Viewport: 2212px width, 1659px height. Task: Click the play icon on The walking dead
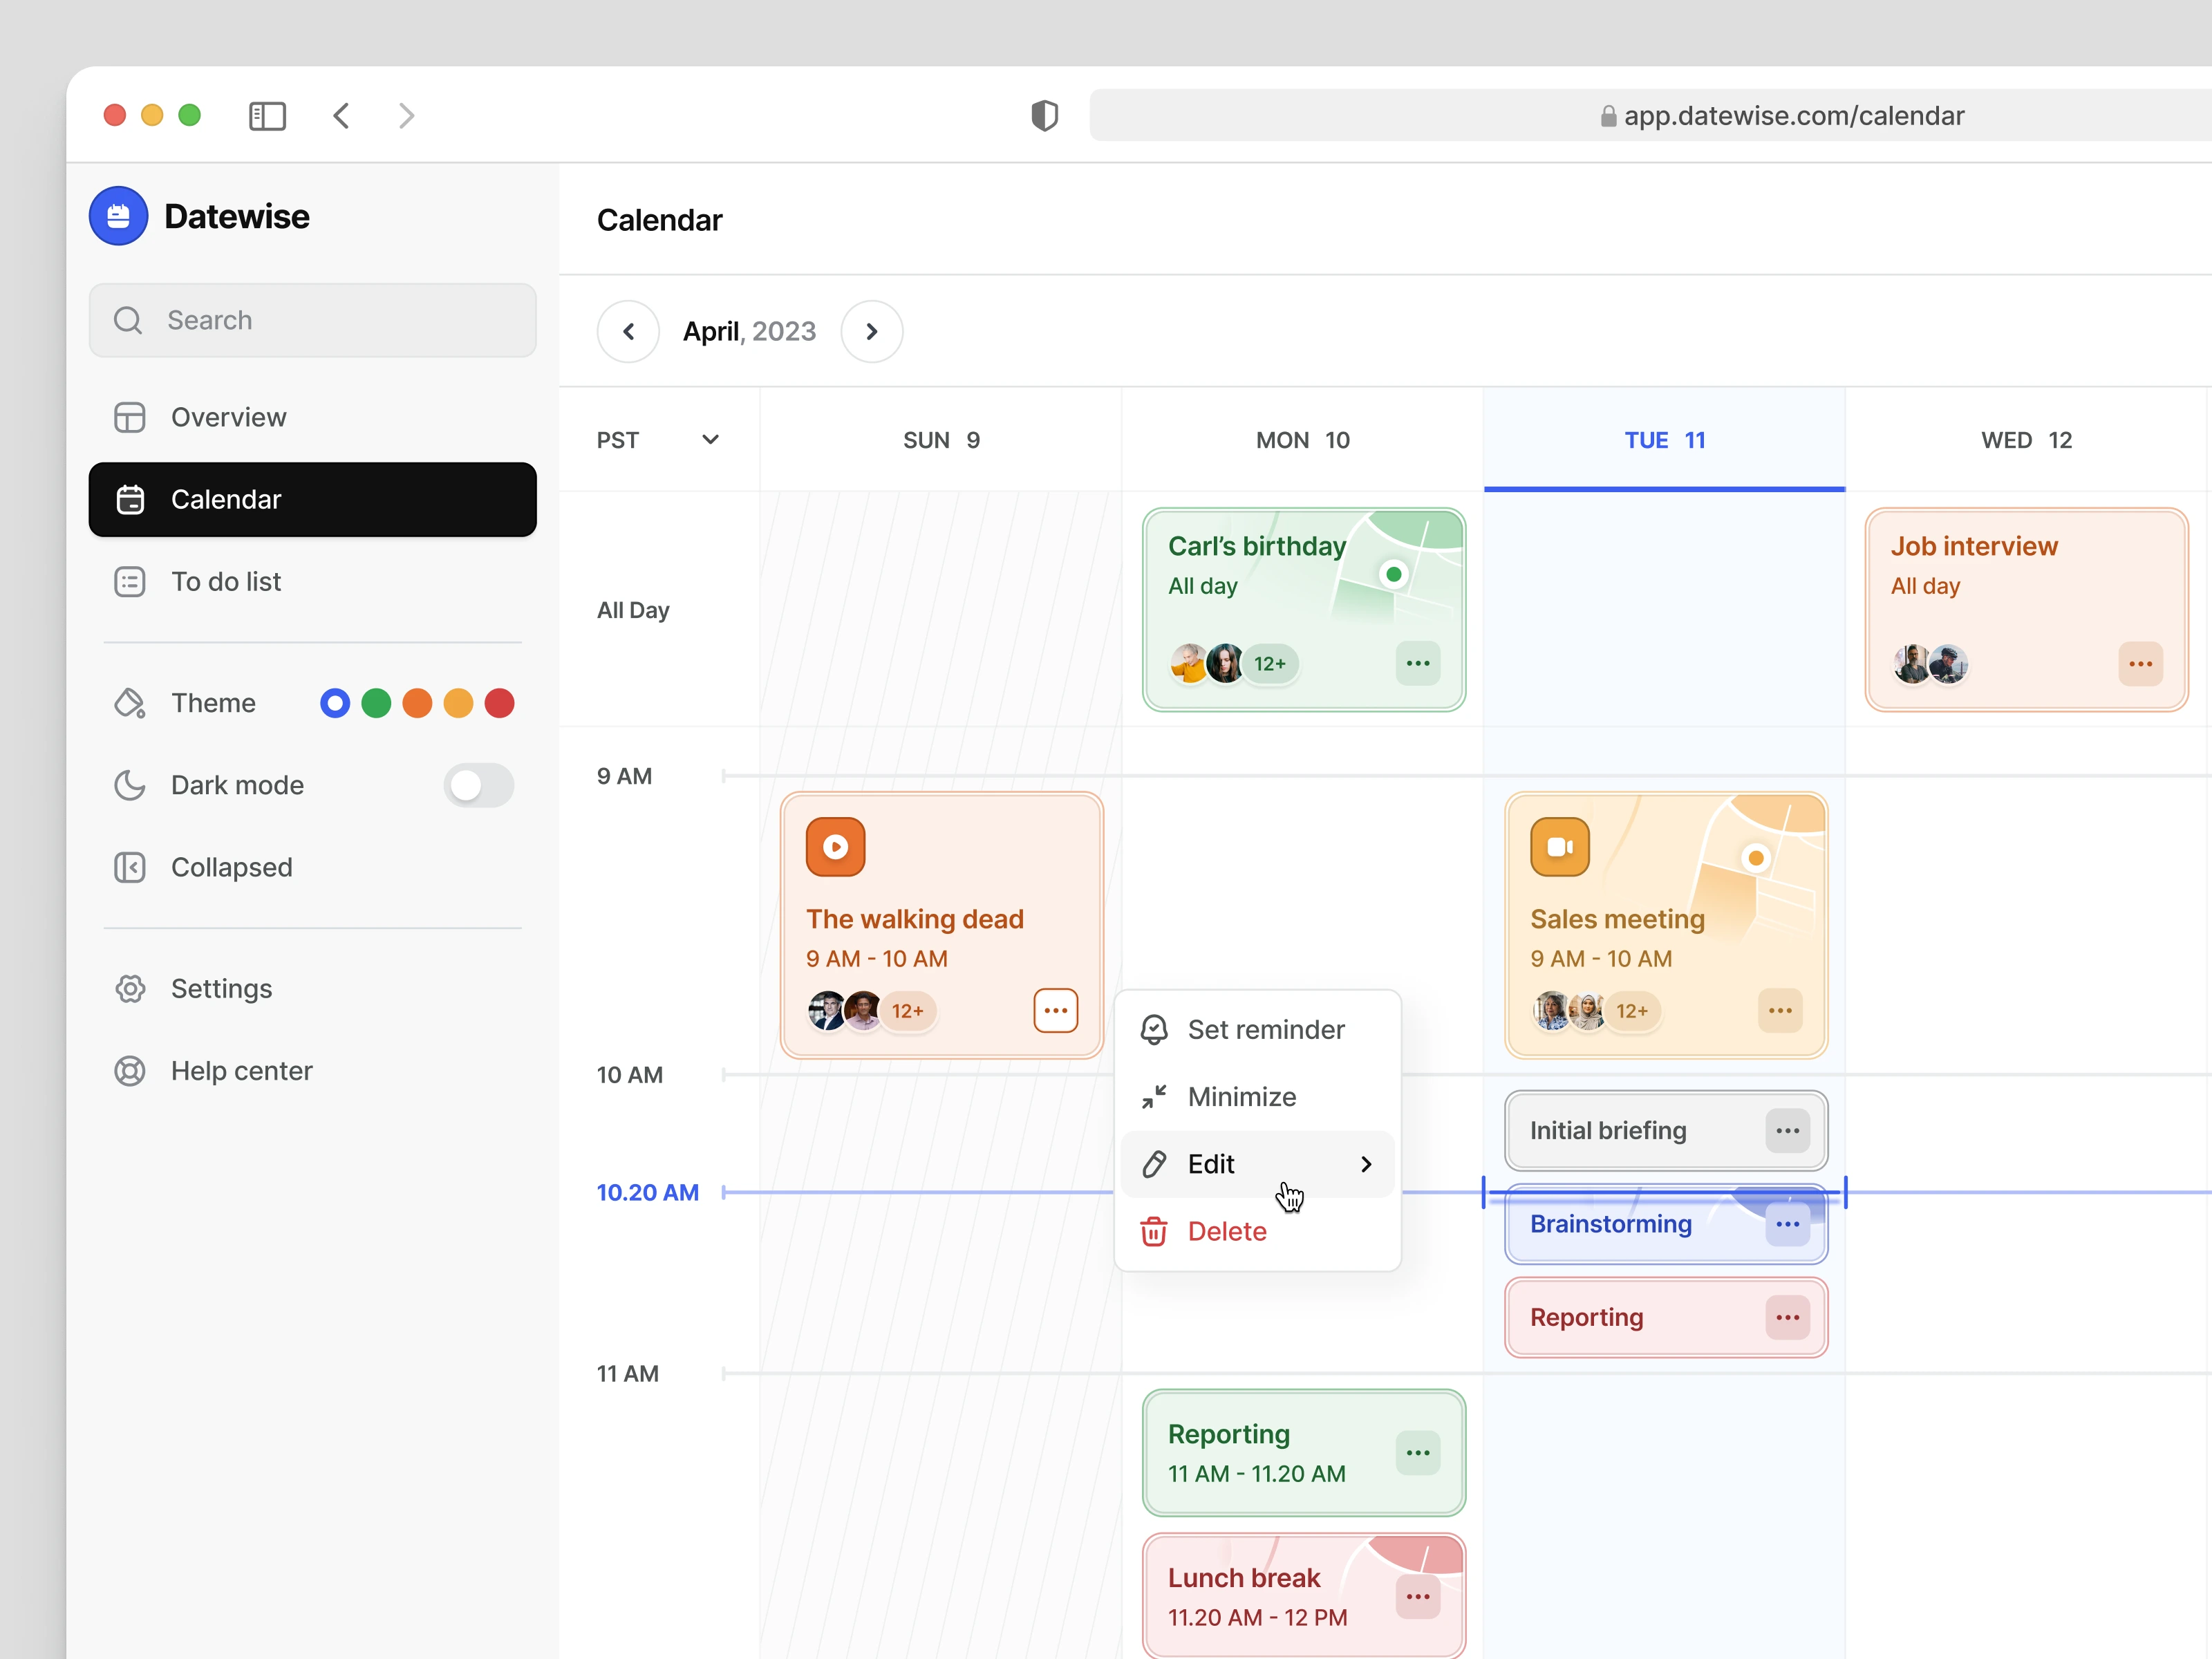click(x=835, y=847)
